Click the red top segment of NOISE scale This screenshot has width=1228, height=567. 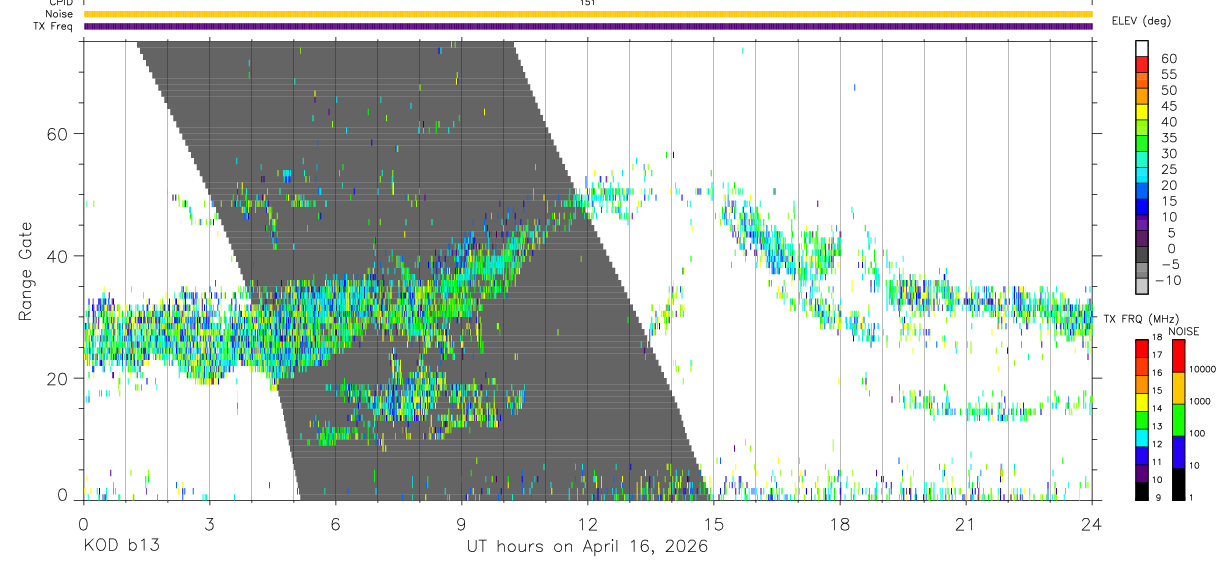[x=1180, y=355]
